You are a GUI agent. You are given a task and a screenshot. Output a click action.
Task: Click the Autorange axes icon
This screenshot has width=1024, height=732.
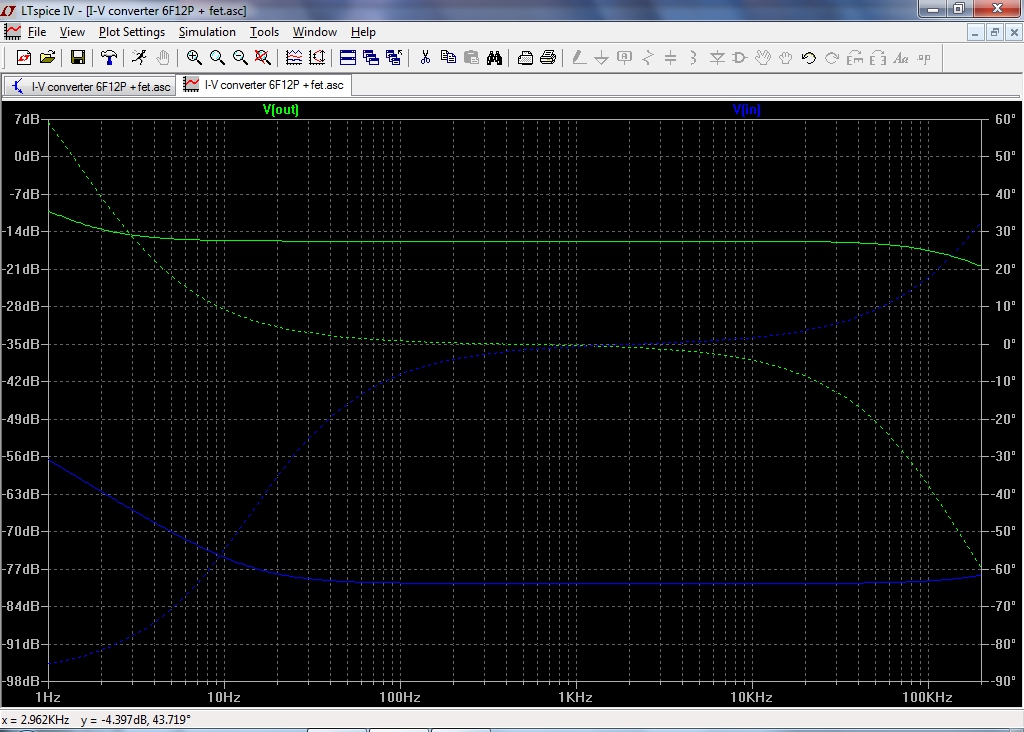click(x=317, y=58)
